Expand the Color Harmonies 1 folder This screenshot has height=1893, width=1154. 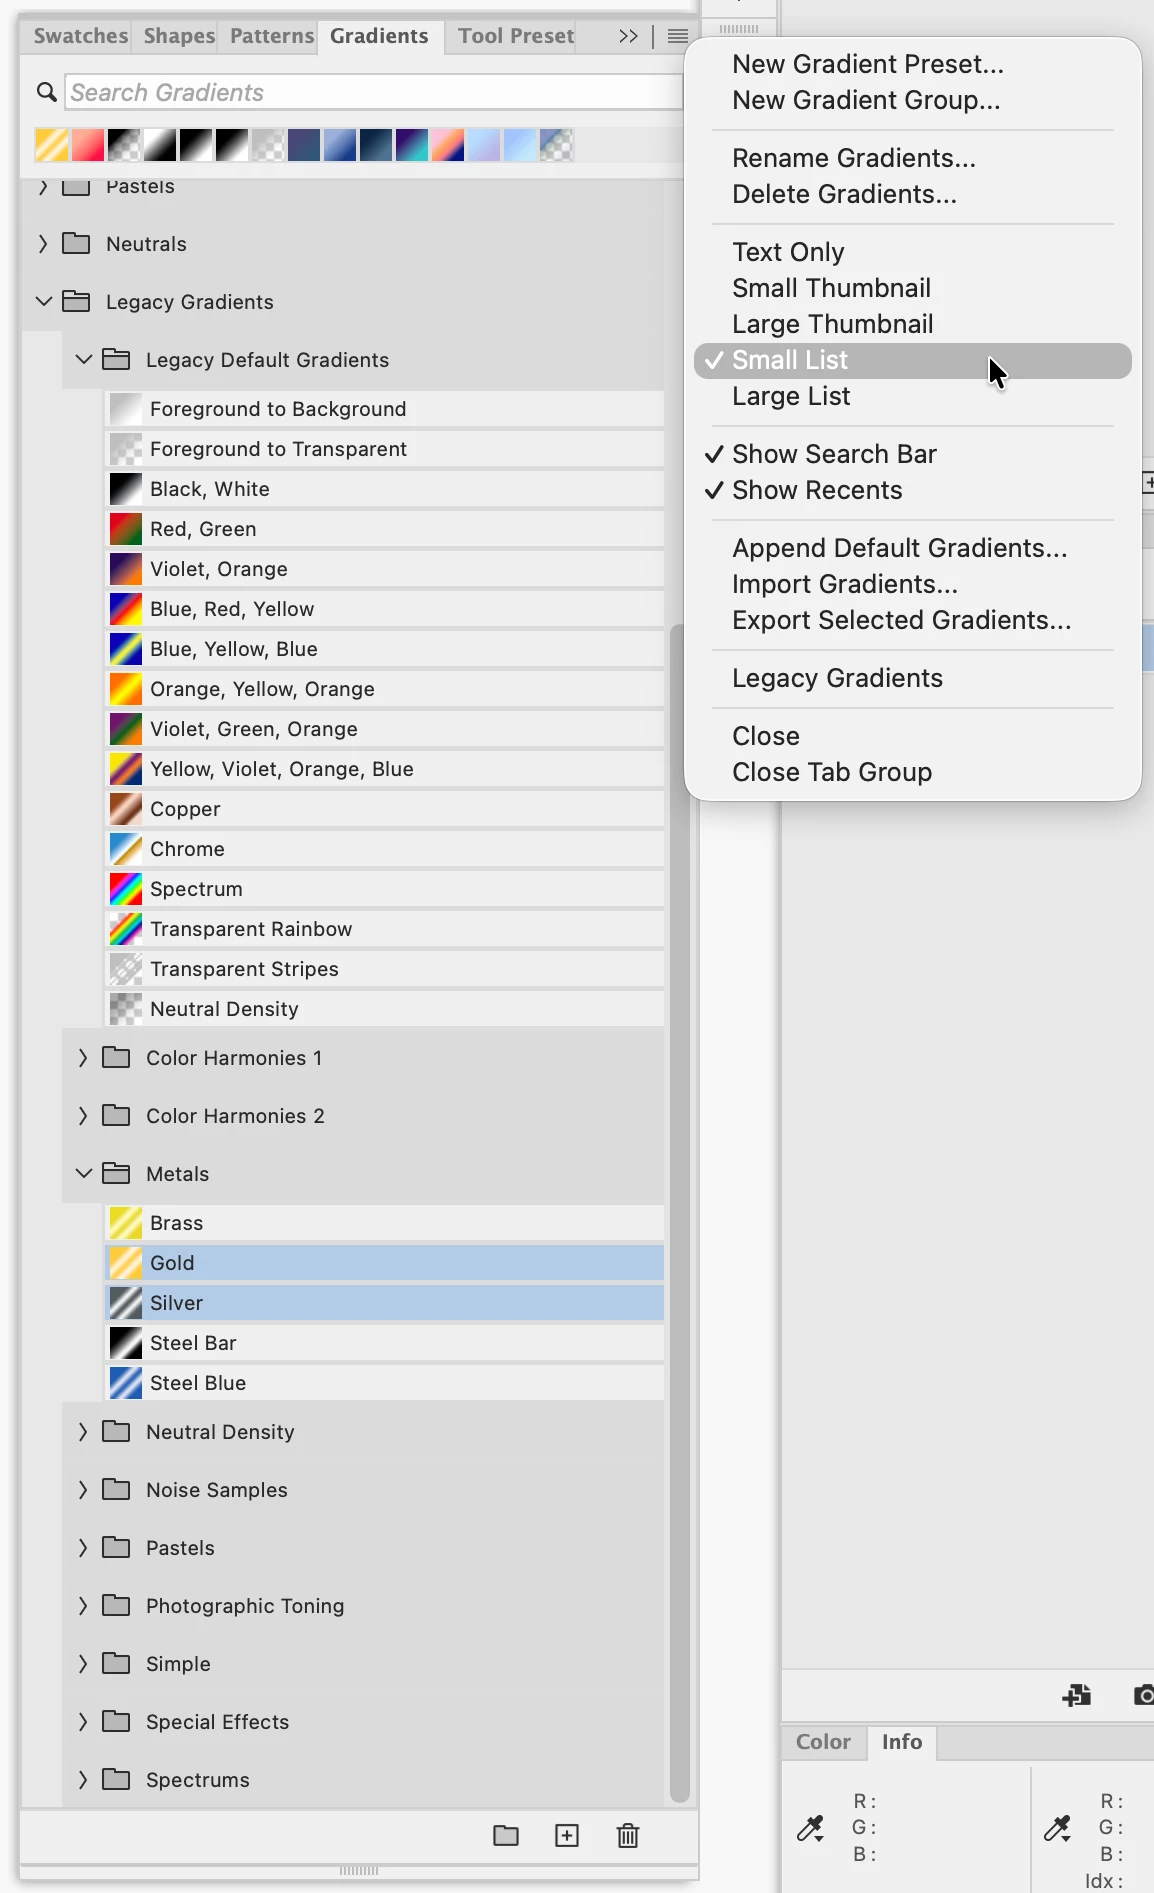click(x=83, y=1057)
